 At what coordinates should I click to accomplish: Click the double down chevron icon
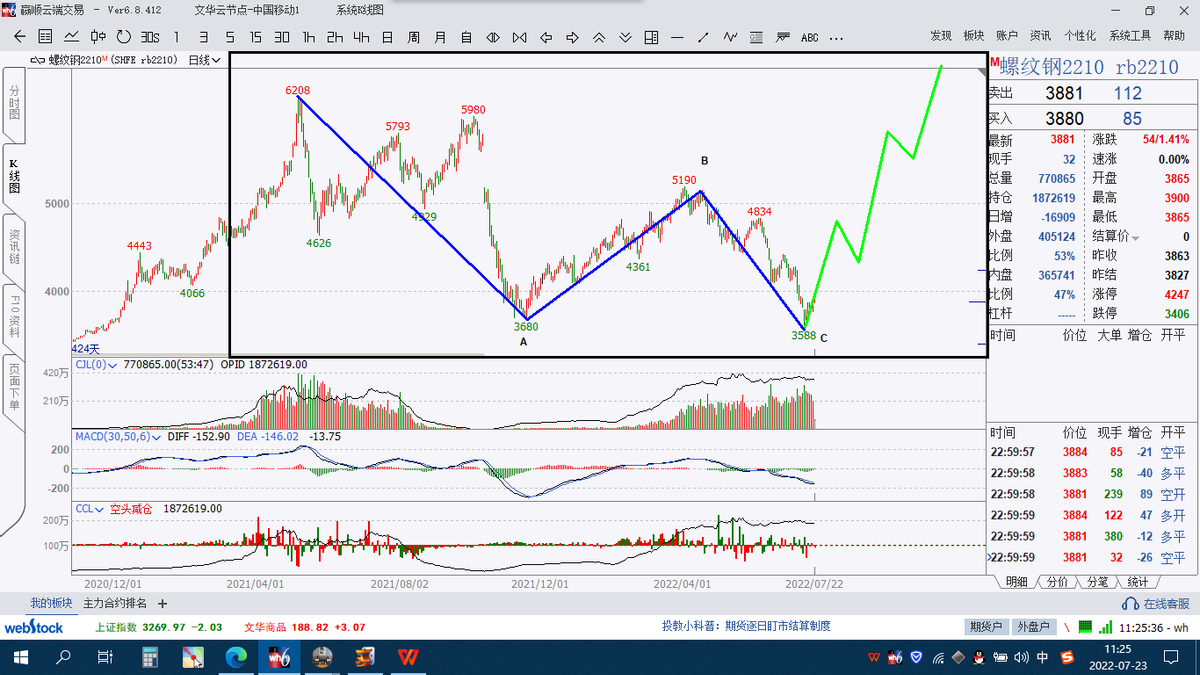pyautogui.click(x=625, y=37)
